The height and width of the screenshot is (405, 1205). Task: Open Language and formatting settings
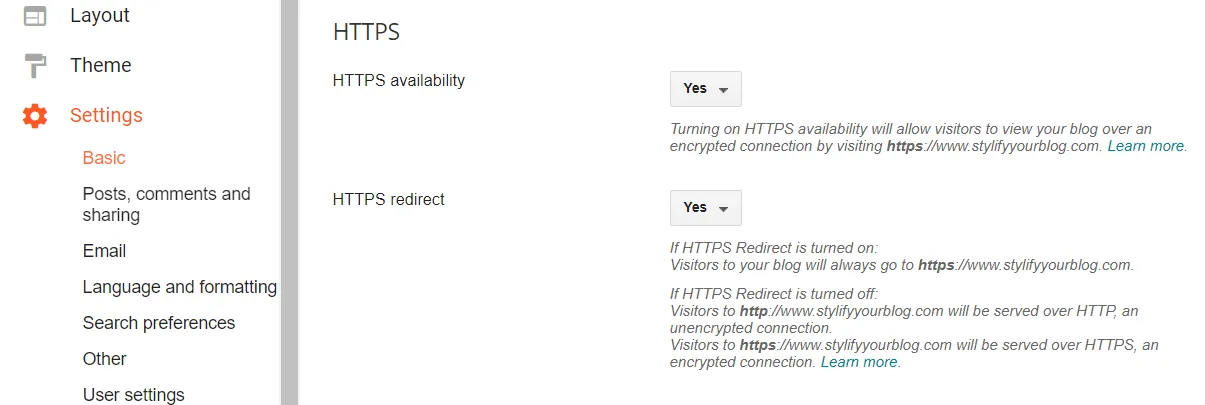pyautogui.click(x=179, y=287)
